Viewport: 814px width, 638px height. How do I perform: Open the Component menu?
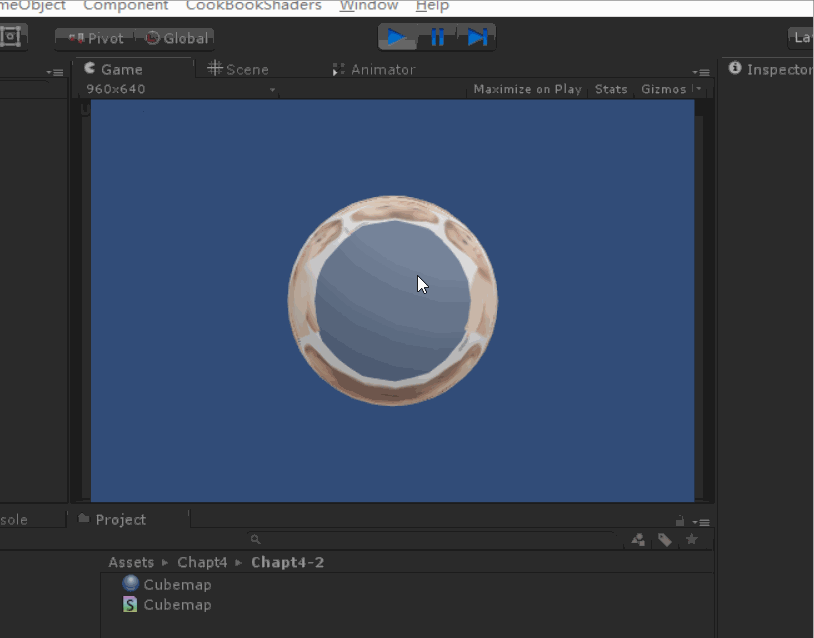tap(126, 6)
